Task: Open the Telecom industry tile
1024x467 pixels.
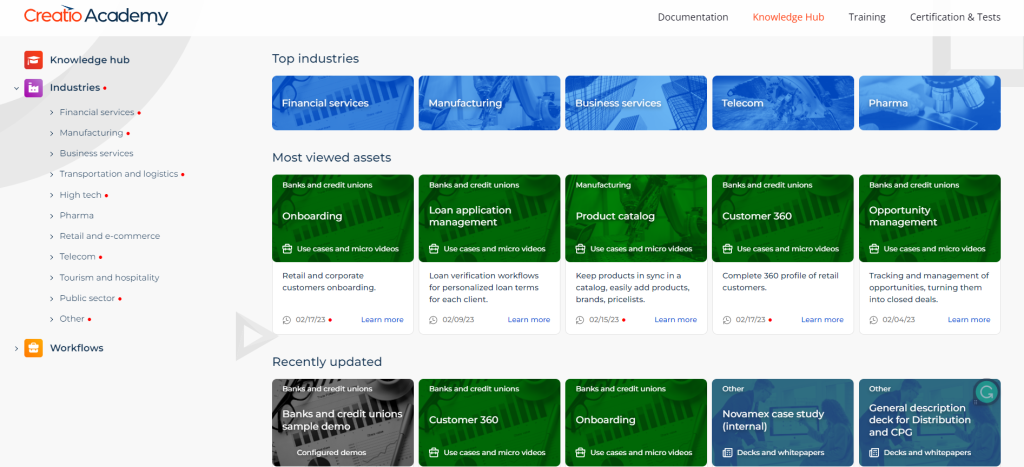Action: [x=783, y=103]
